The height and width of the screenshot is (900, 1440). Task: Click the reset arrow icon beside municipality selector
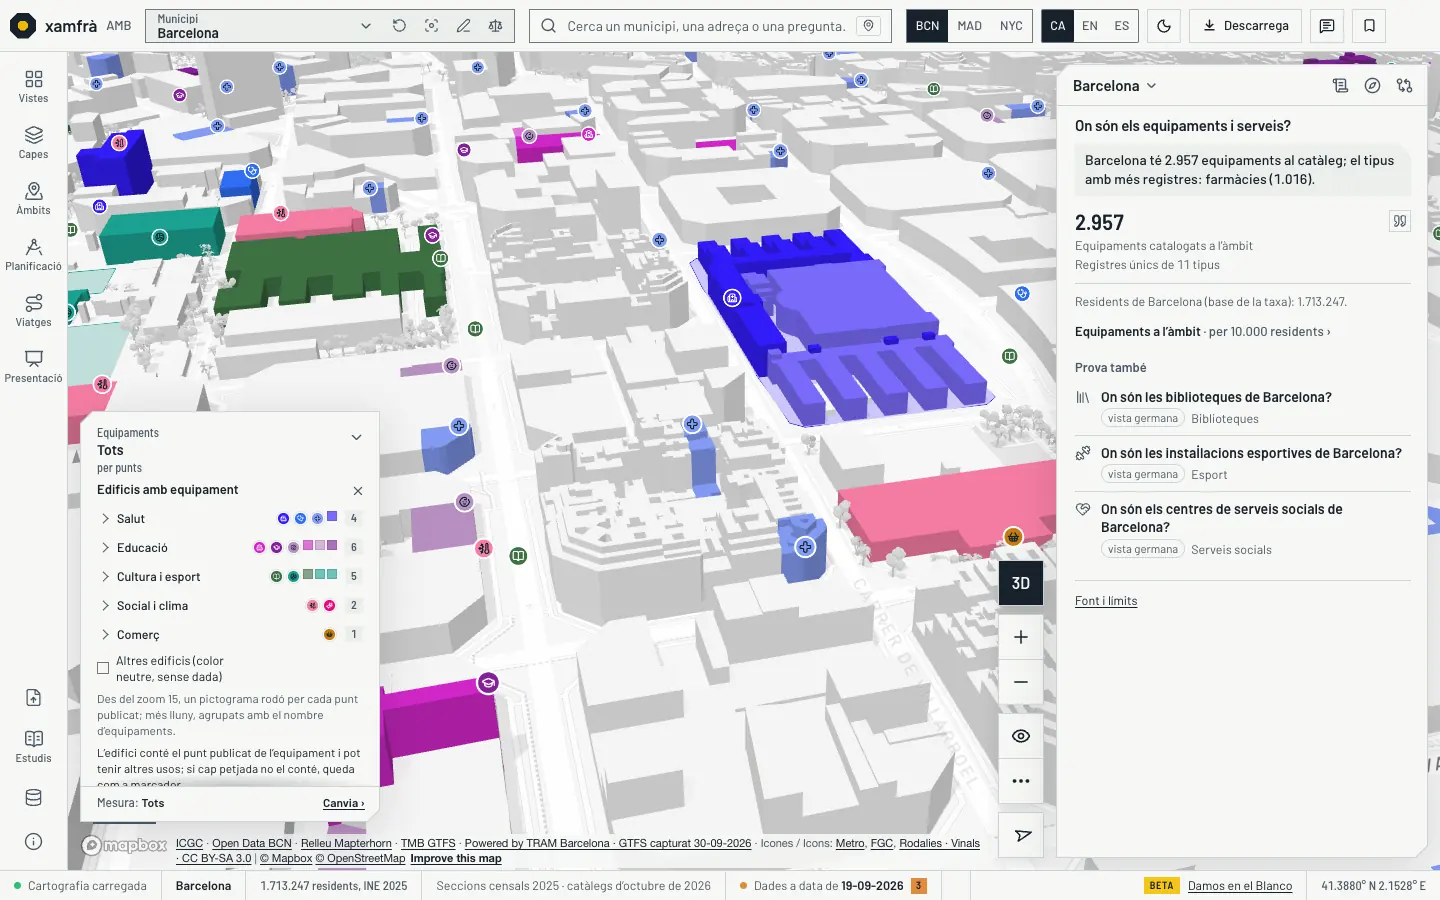pyautogui.click(x=399, y=26)
